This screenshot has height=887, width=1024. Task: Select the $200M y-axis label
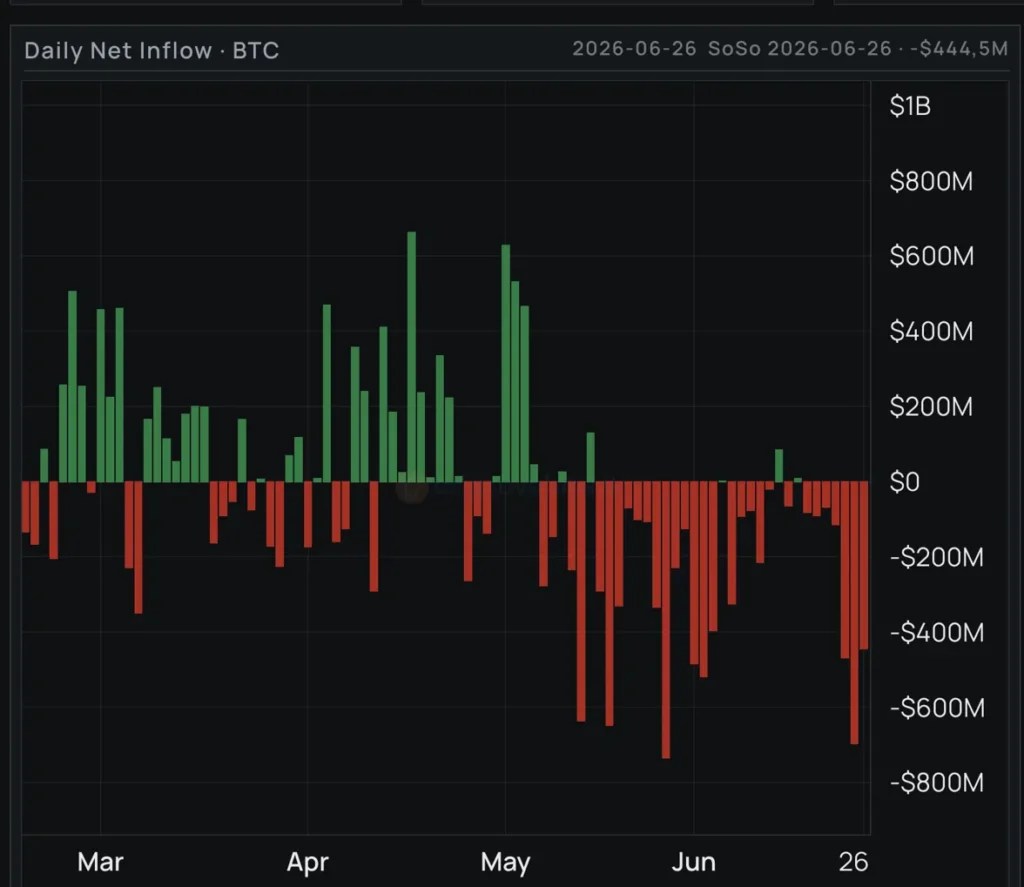point(931,406)
